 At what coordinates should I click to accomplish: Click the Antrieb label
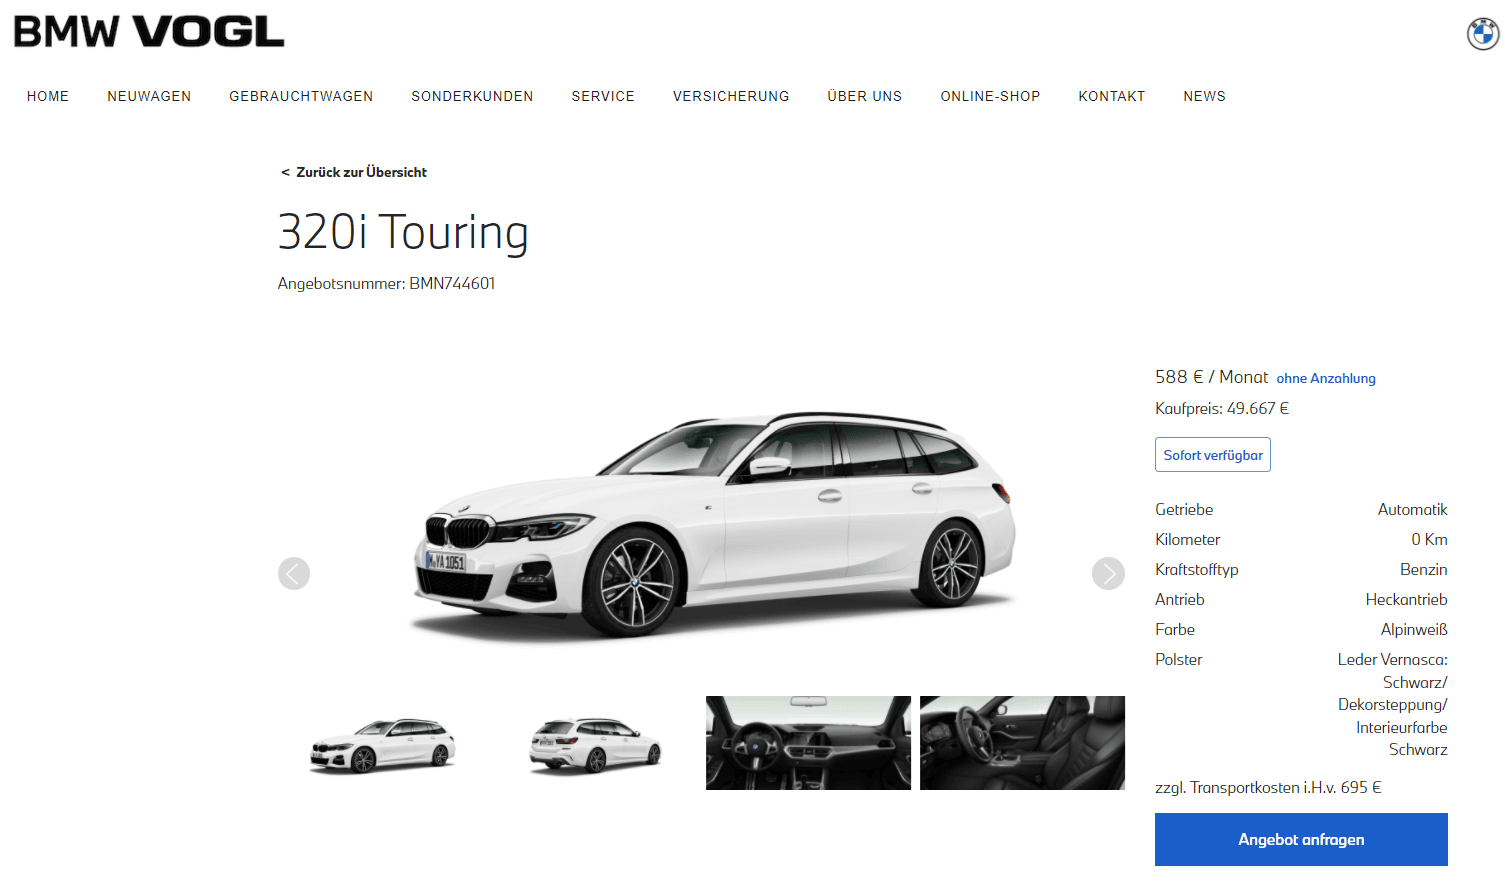click(1179, 599)
